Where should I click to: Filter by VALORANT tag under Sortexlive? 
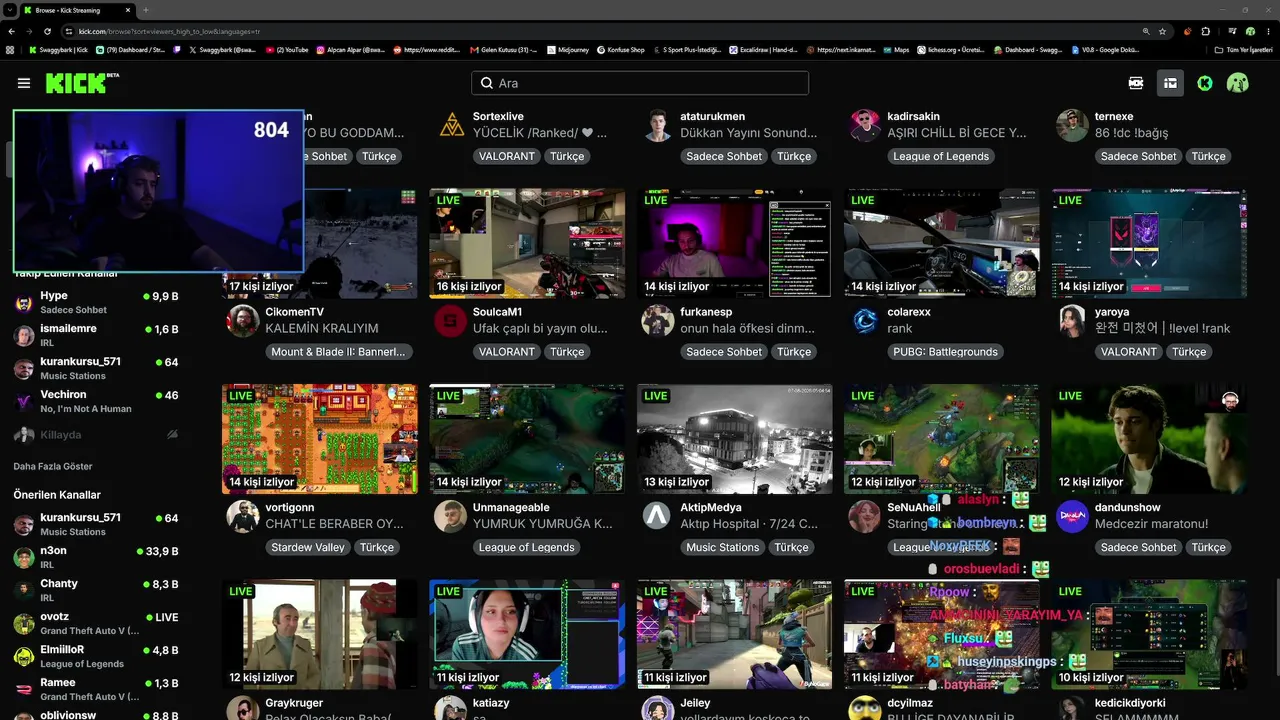507,156
